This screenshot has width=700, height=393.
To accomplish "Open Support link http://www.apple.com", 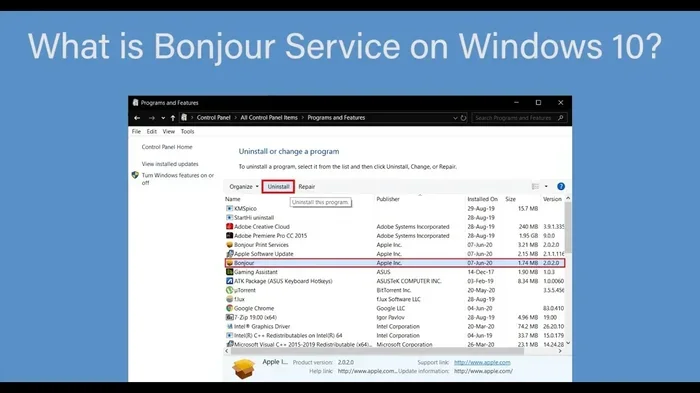I will (x=482, y=362).
